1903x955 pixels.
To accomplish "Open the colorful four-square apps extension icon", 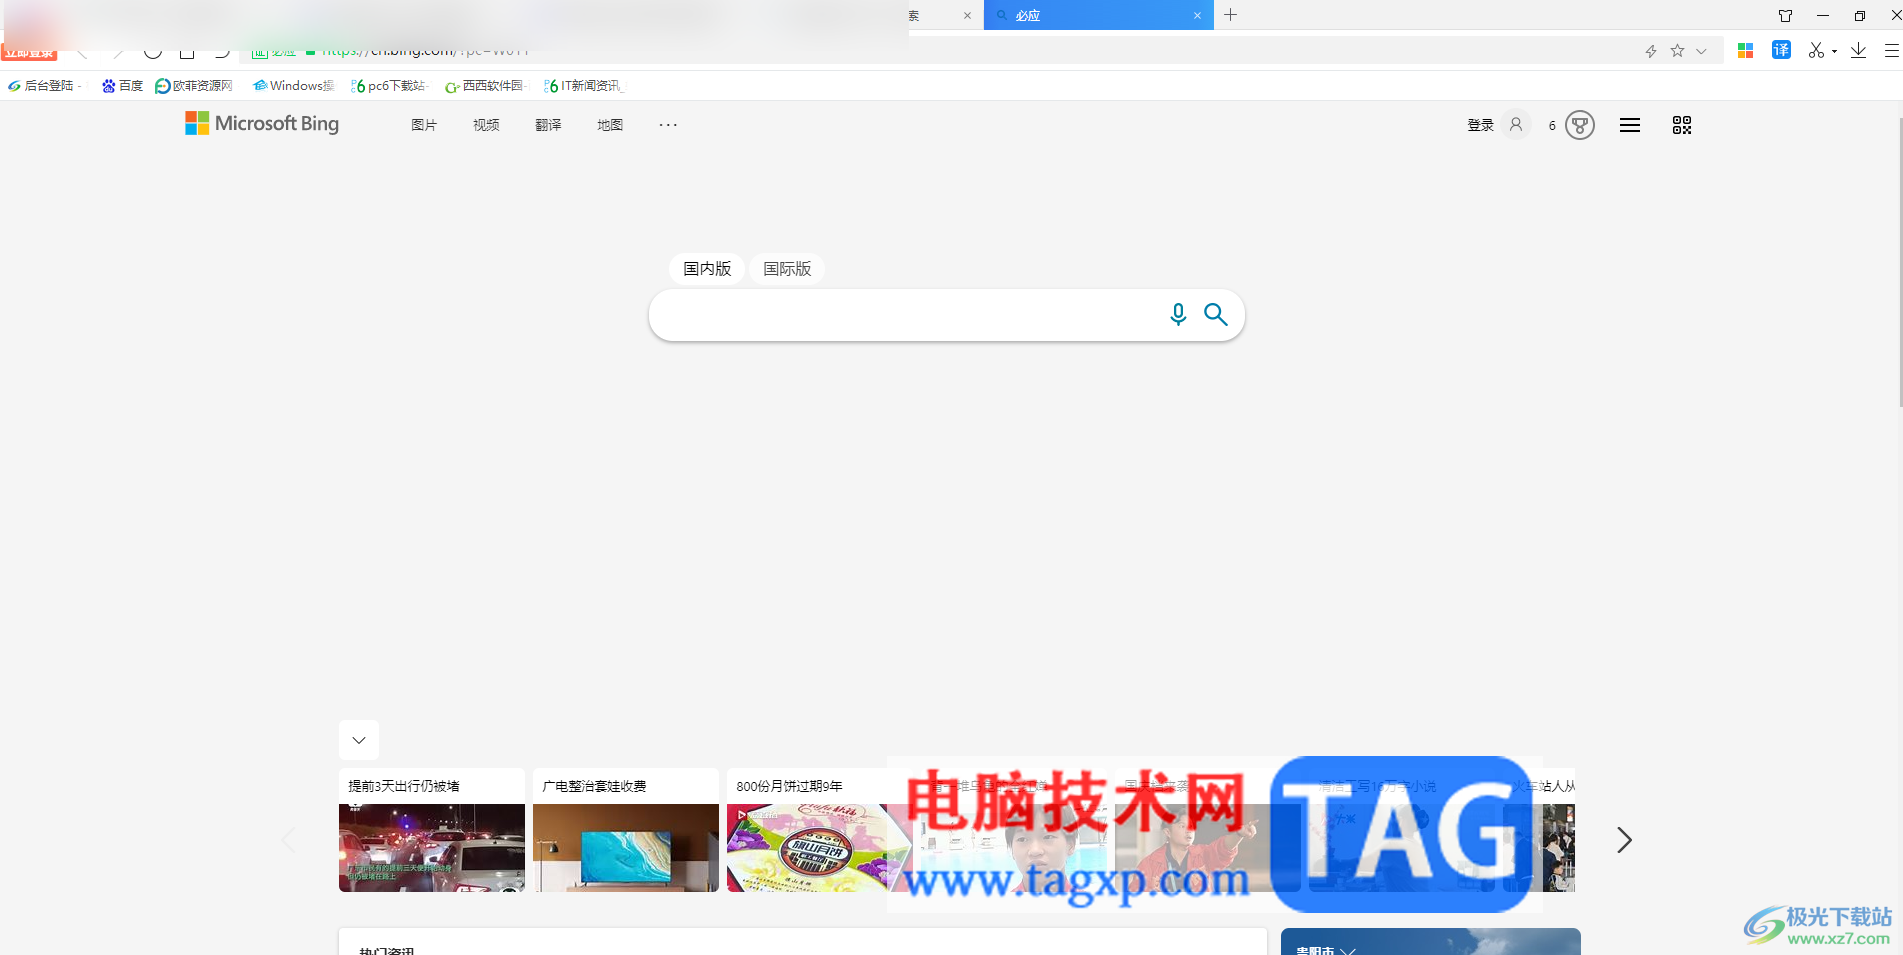I will [x=1746, y=51].
